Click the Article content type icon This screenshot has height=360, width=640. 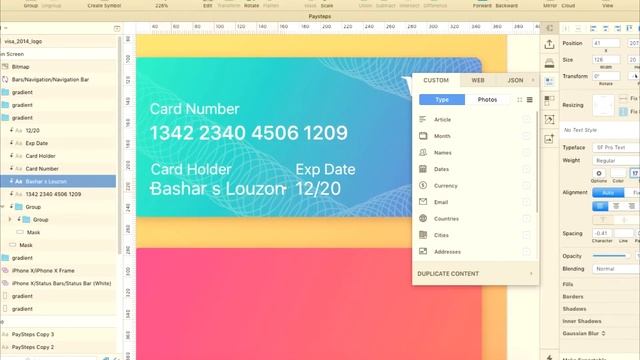click(423, 119)
